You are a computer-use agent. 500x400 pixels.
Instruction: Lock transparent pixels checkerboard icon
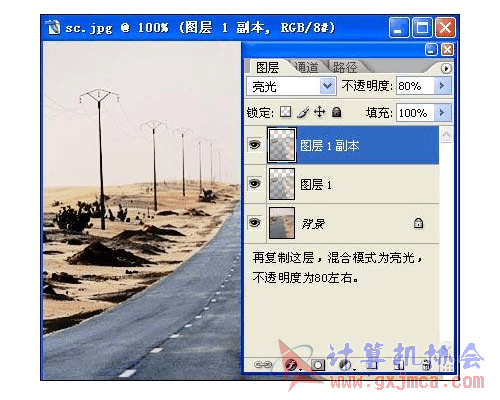tap(285, 112)
